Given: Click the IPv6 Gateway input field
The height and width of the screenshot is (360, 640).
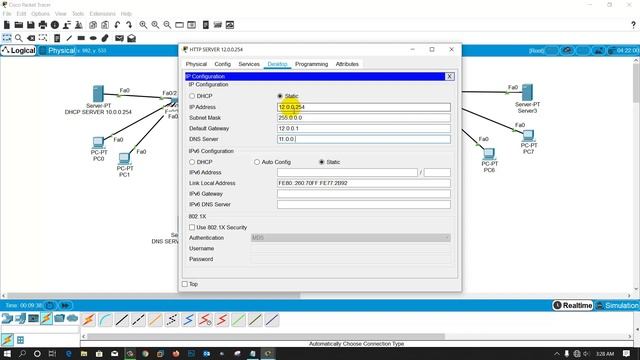Looking at the screenshot, I should tap(364, 194).
